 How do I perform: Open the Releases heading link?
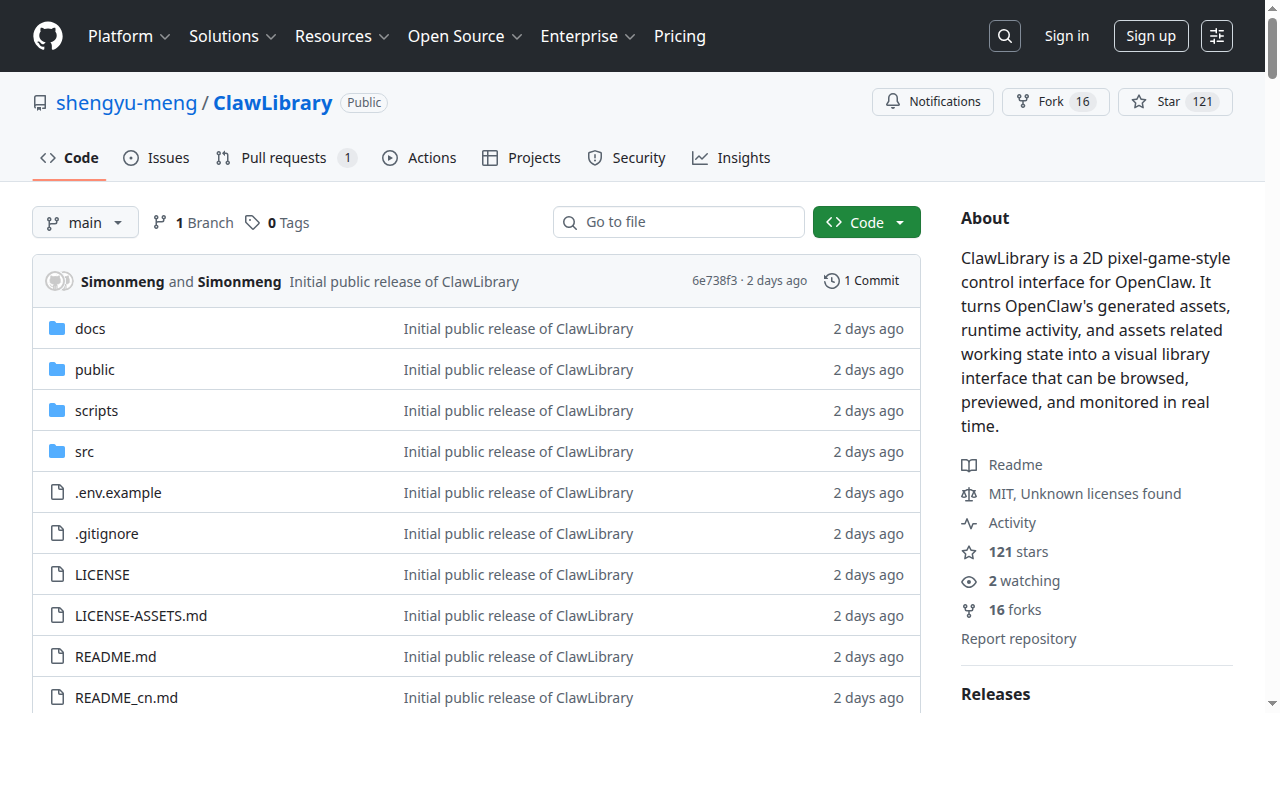tap(995, 694)
